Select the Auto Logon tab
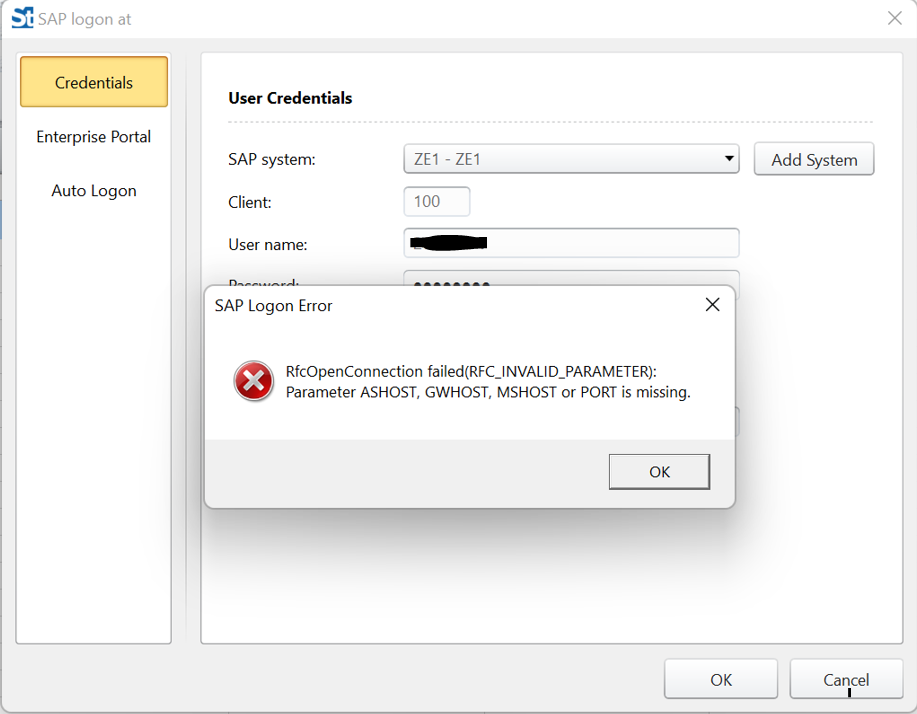The image size is (917, 714). click(x=94, y=191)
